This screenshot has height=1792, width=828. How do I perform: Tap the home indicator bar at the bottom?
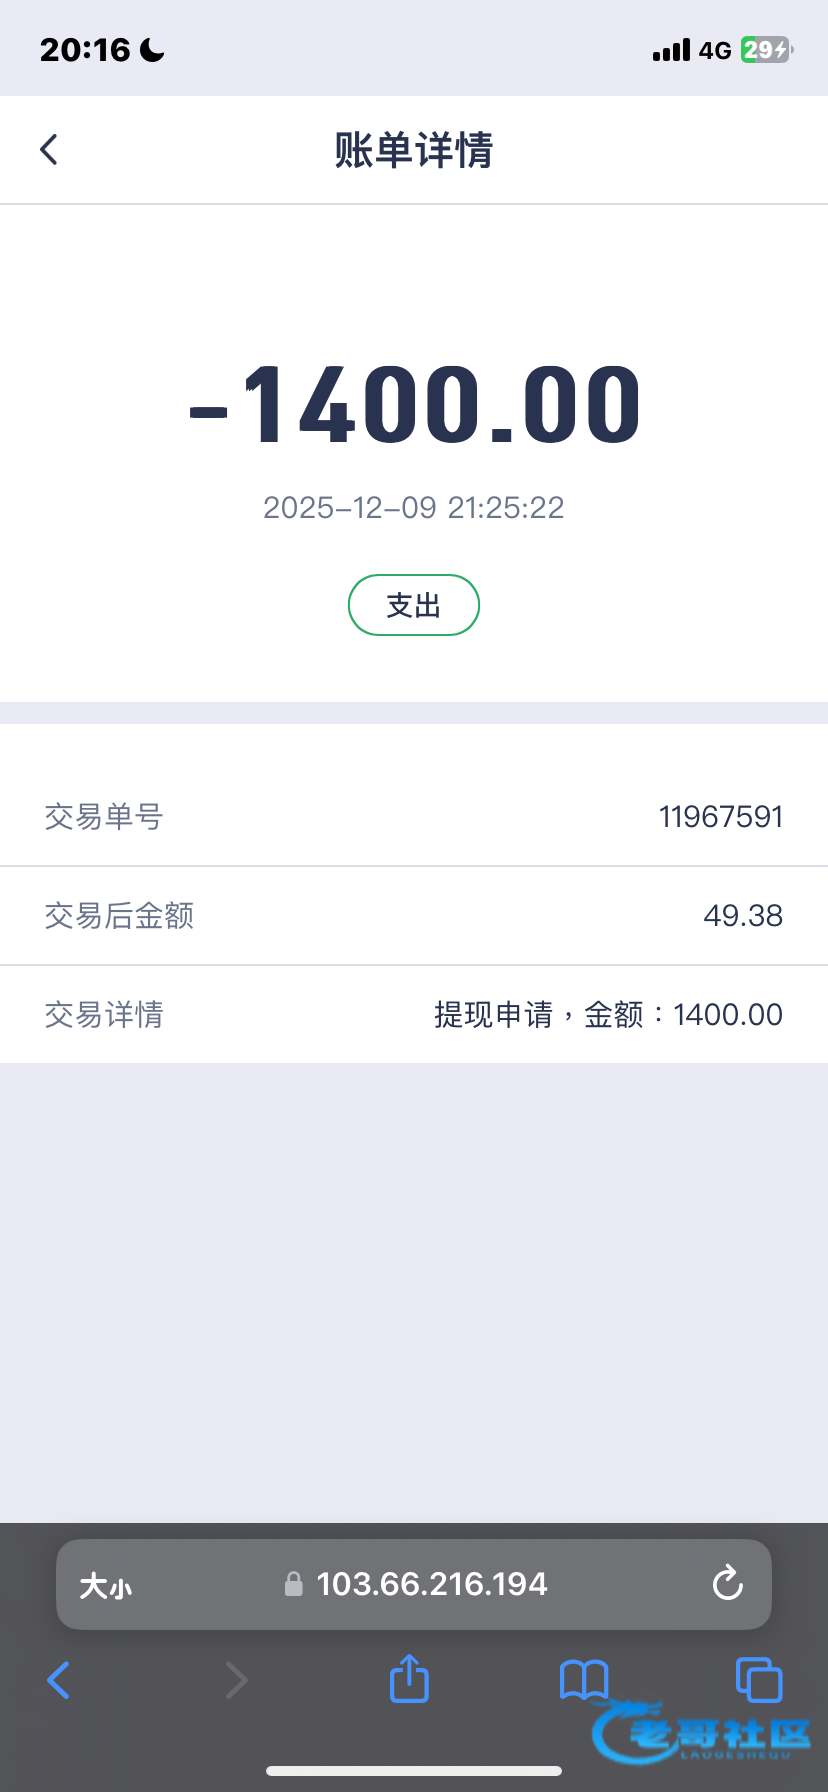tap(414, 1771)
